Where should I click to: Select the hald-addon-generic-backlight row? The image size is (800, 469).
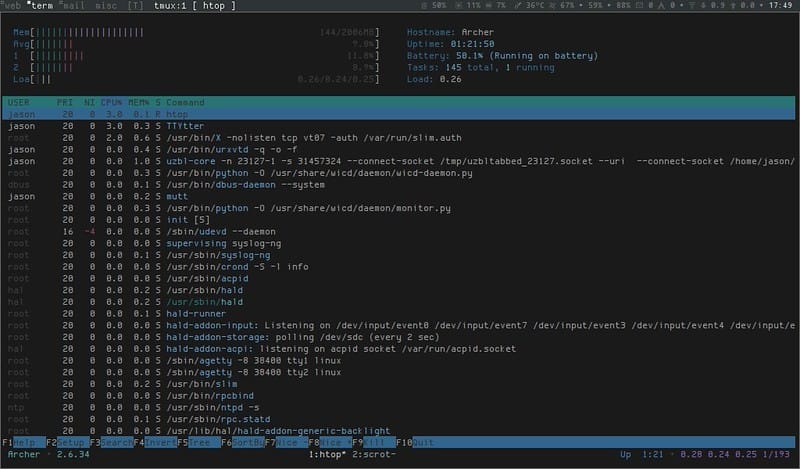pos(398,431)
